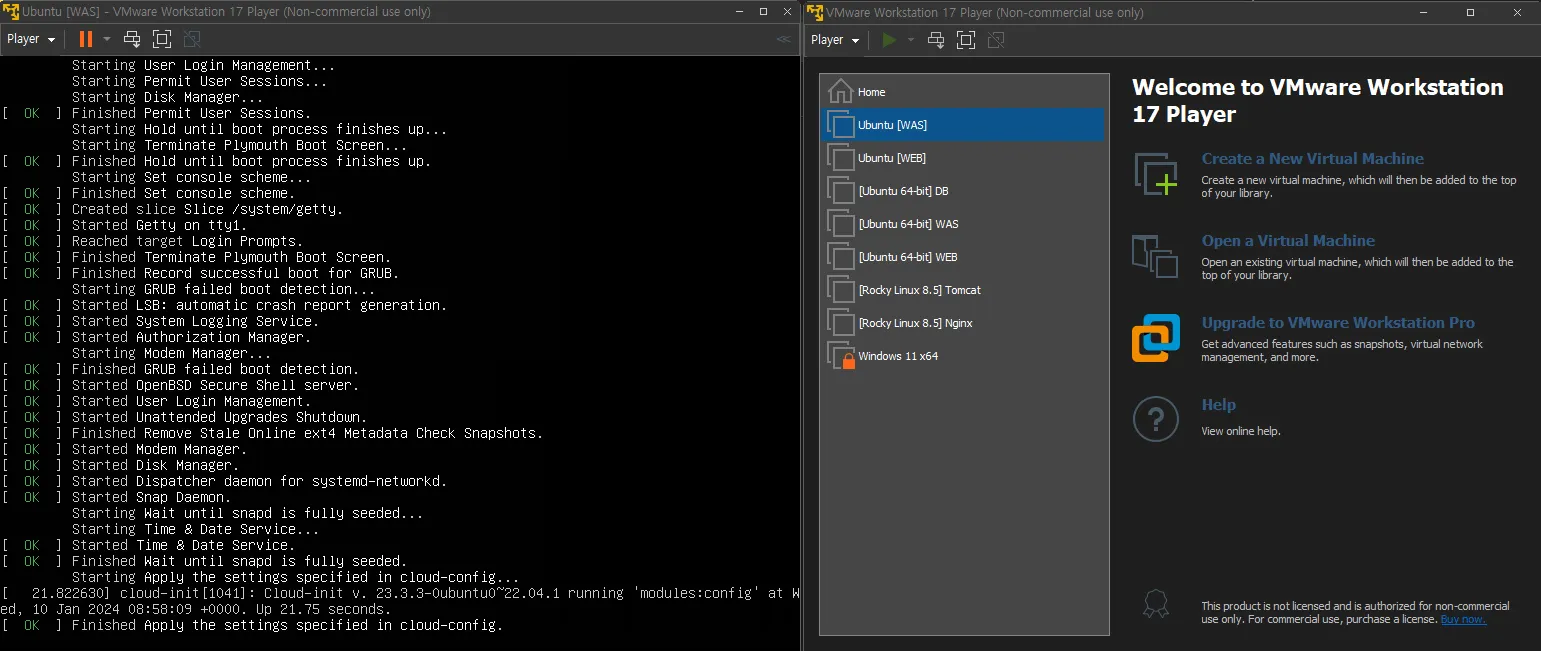
Task: Pause the running Ubuntu [WAS] virtual machine
Action: click(85, 39)
